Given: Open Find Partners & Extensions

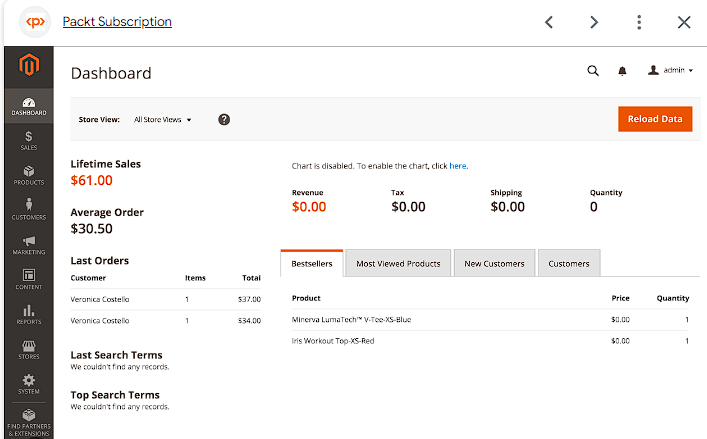Looking at the screenshot, I should click(29, 422).
